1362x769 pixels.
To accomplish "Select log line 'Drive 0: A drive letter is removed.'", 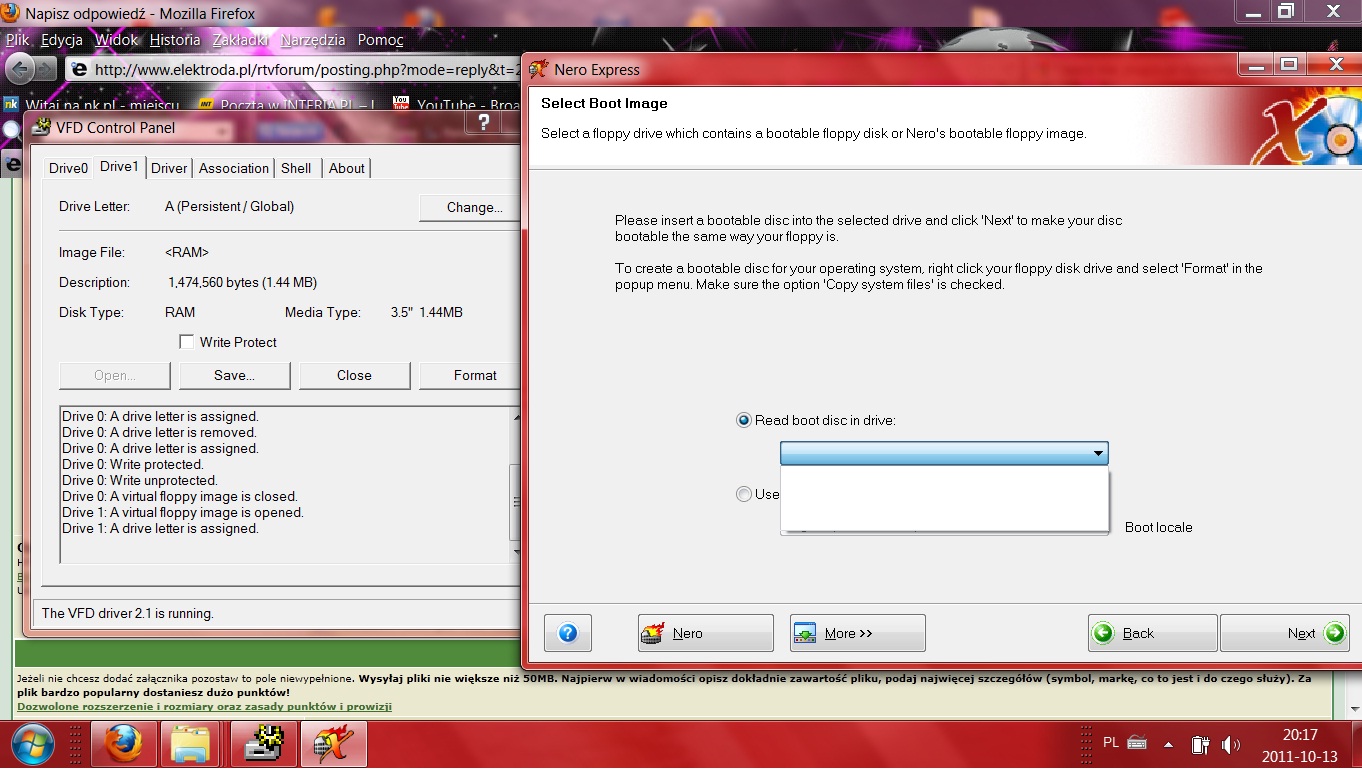I will [160, 432].
